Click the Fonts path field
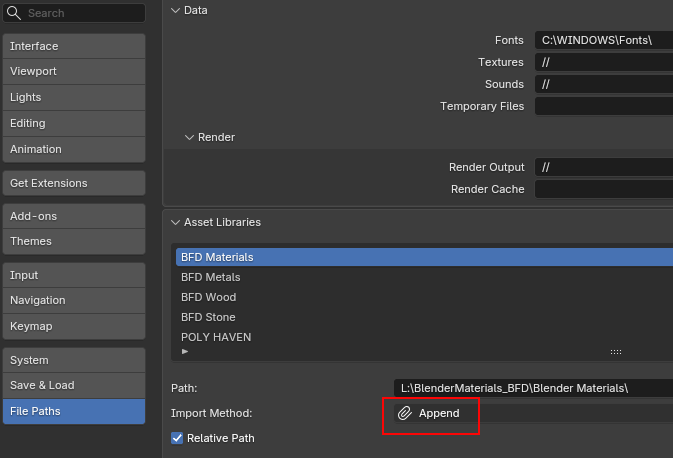673x458 pixels. pyautogui.click(x=603, y=40)
